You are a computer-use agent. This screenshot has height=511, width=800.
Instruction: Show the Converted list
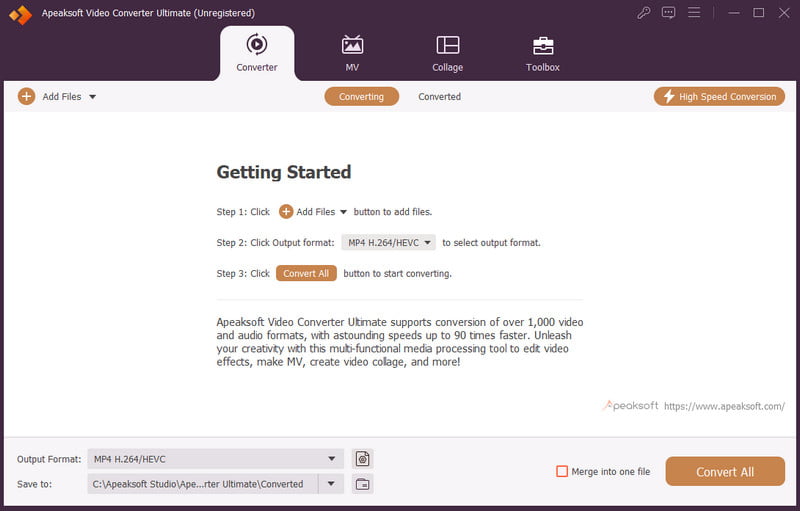pyautogui.click(x=439, y=97)
